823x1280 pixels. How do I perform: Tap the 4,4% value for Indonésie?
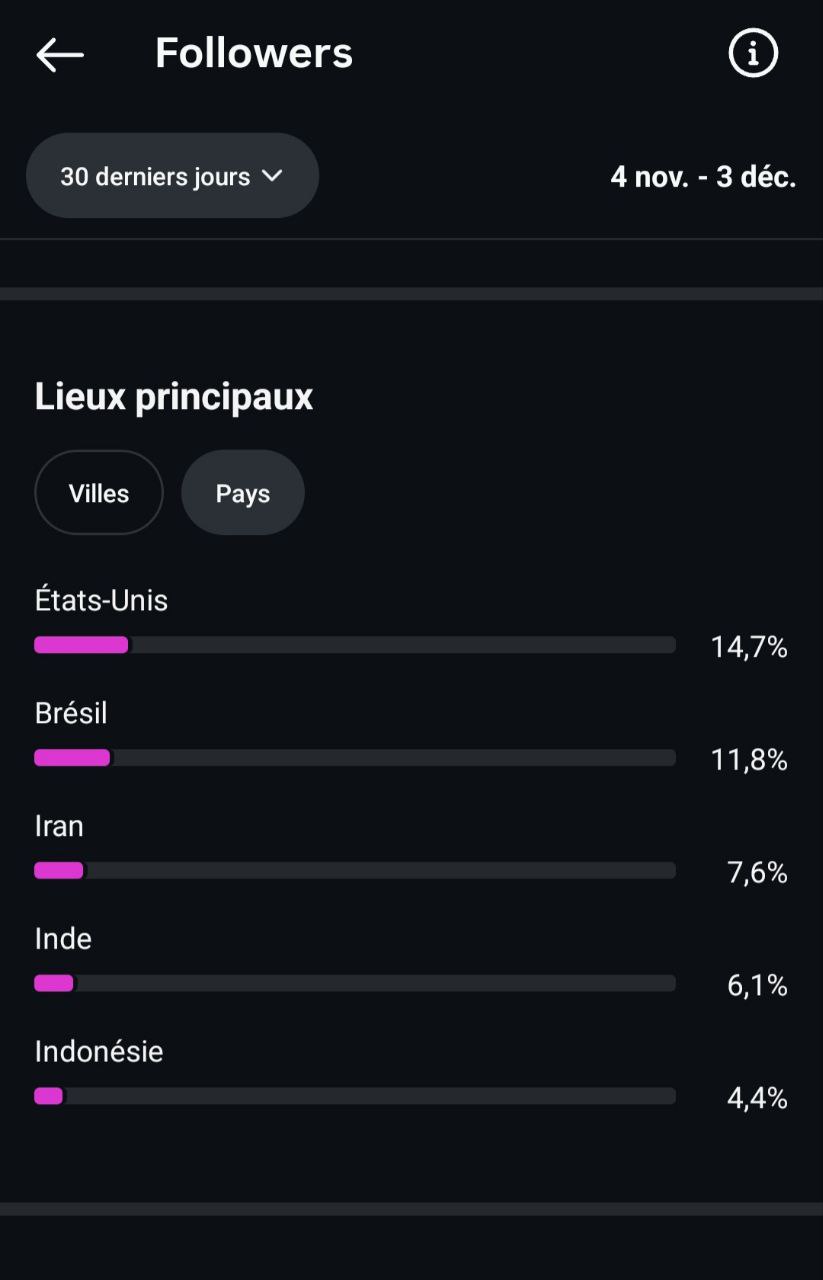[757, 1099]
